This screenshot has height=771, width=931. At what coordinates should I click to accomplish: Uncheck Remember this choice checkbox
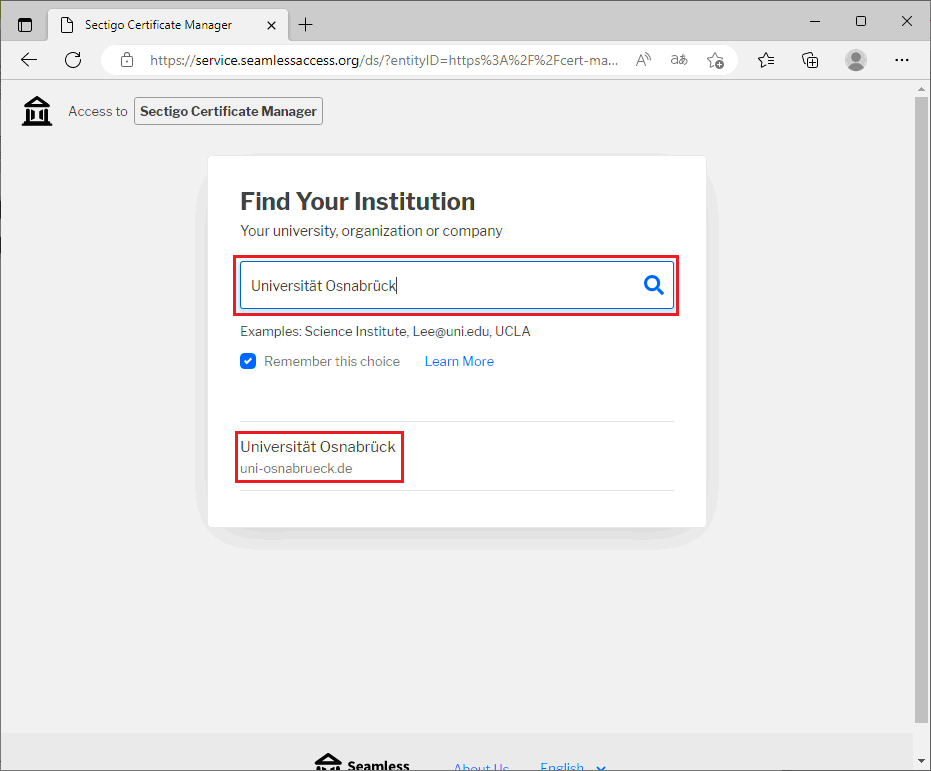(248, 361)
